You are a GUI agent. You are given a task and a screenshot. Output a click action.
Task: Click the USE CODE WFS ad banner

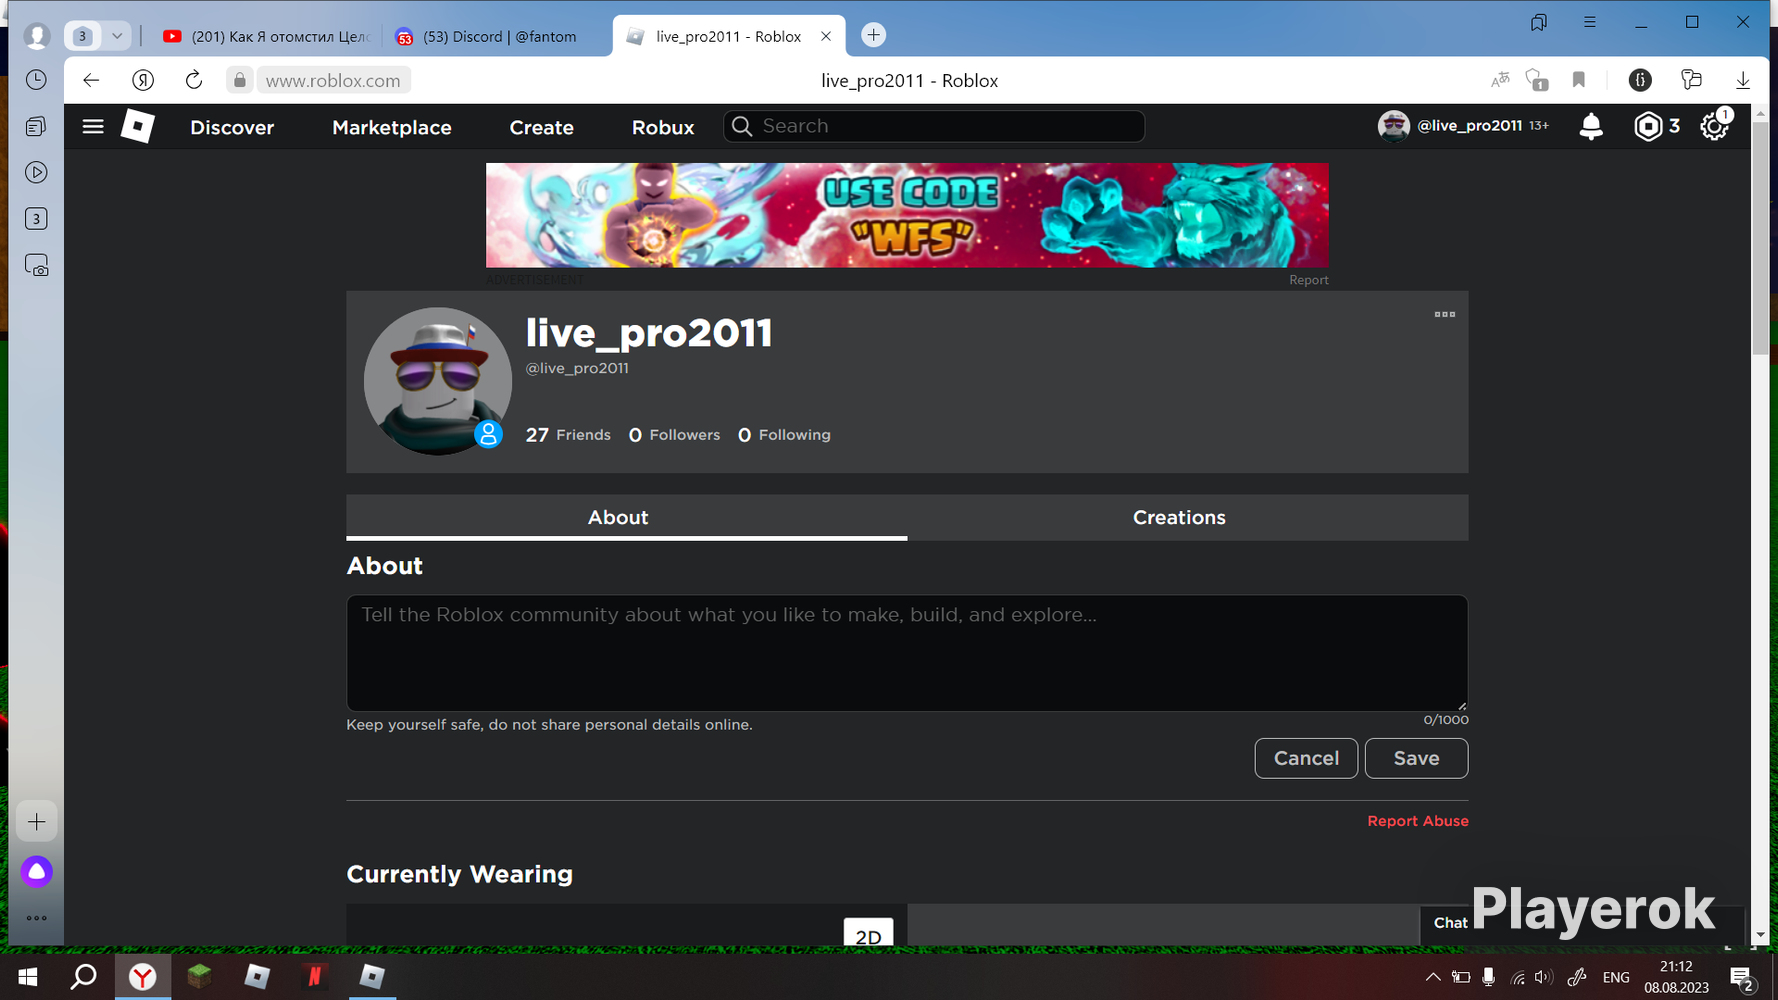(907, 215)
